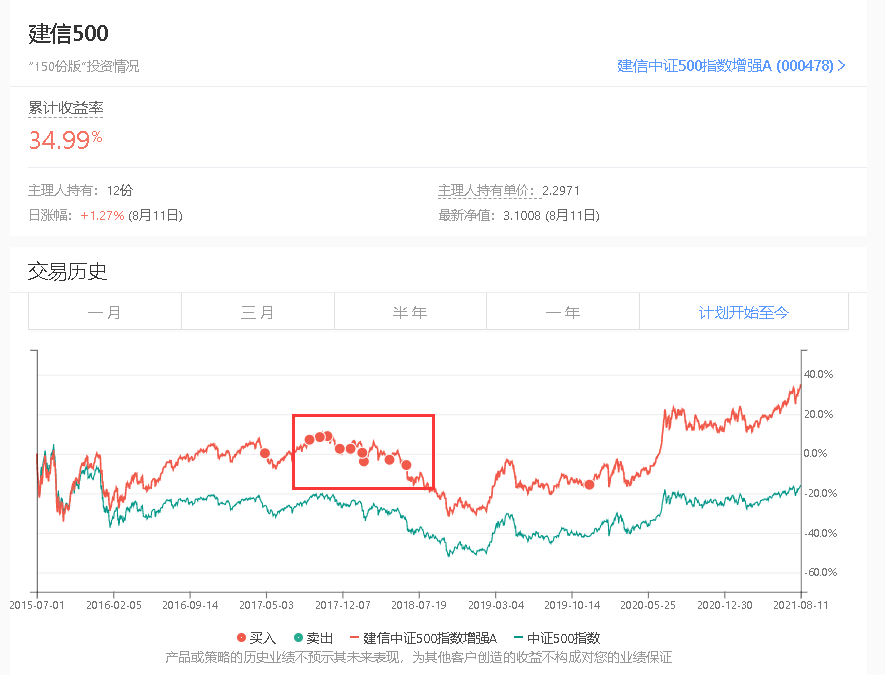Toggle the 中证500指数 series in legend
885x675 pixels.
coord(557,638)
